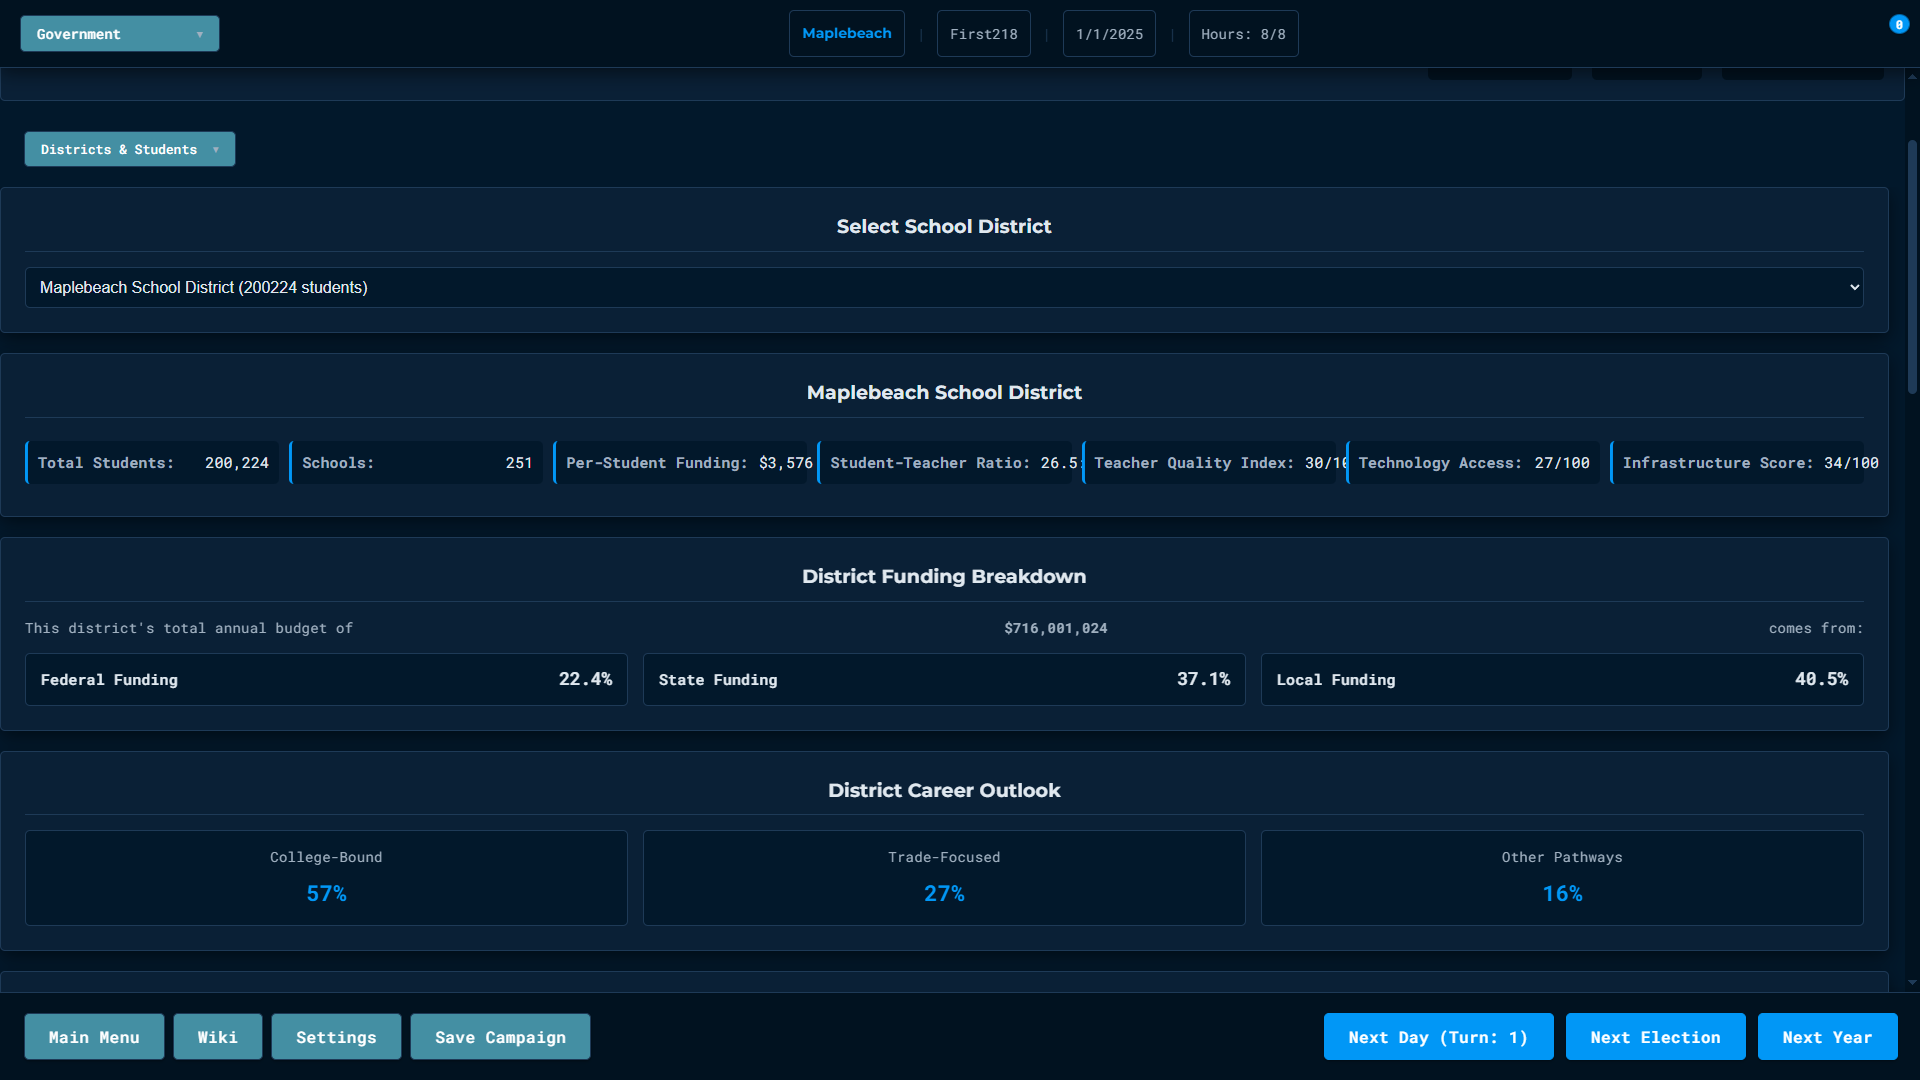Click the blue notification badge icon

coord(1898,25)
